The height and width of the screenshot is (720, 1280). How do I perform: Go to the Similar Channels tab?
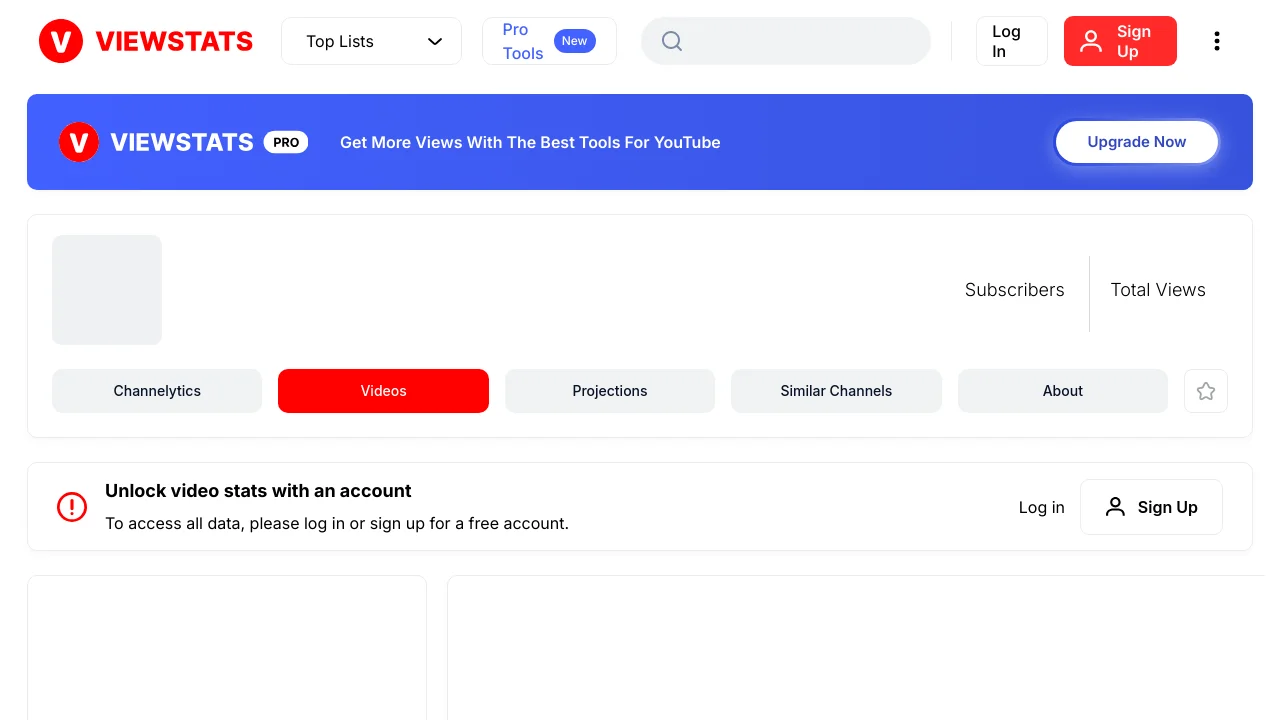[x=836, y=391]
